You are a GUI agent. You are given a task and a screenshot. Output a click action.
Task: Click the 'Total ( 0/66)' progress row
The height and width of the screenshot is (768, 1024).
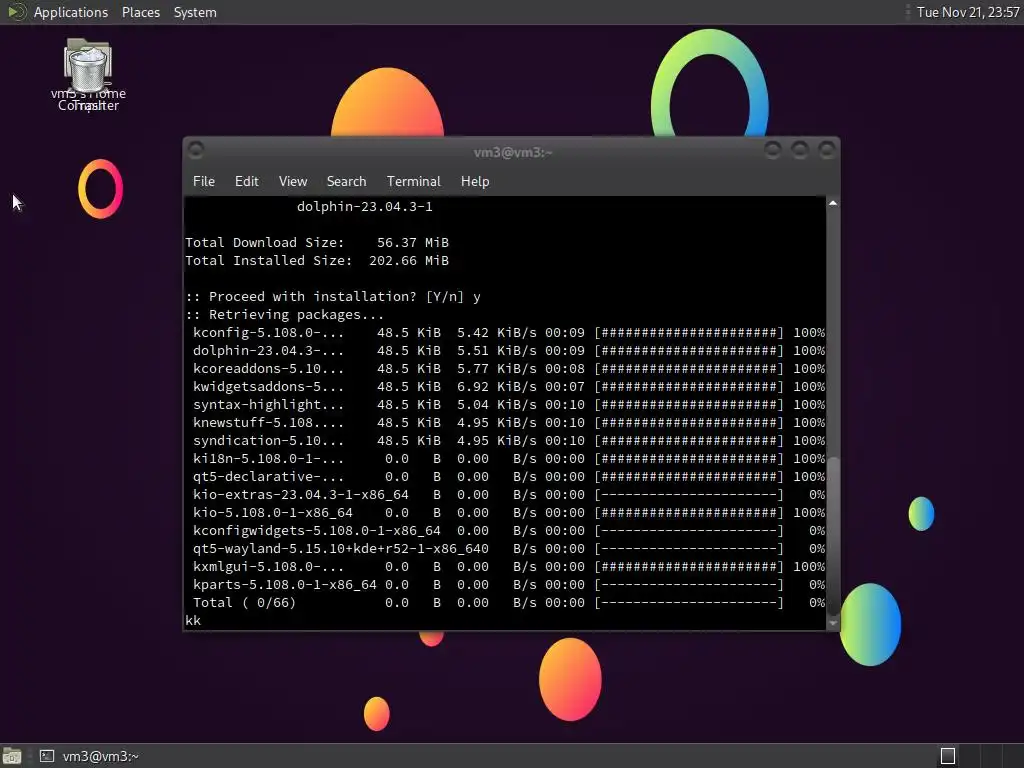tap(509, 603)
